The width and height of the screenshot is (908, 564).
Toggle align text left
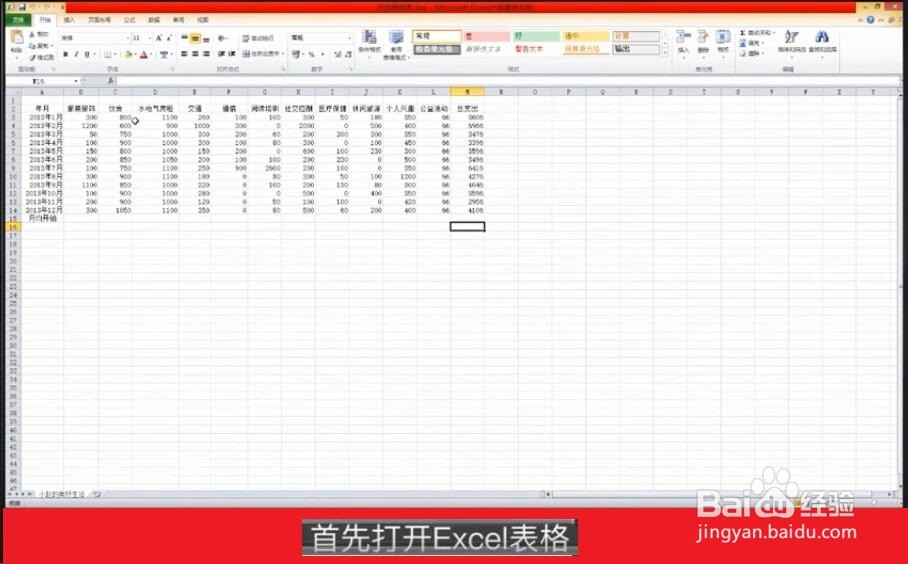click(185, 54)
